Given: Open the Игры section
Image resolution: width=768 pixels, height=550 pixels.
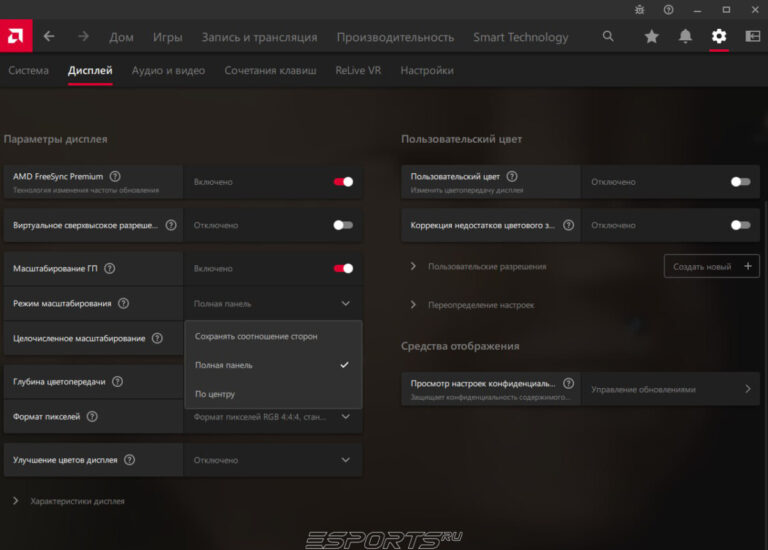Looking at the screenshot, I should coord(168,37).
